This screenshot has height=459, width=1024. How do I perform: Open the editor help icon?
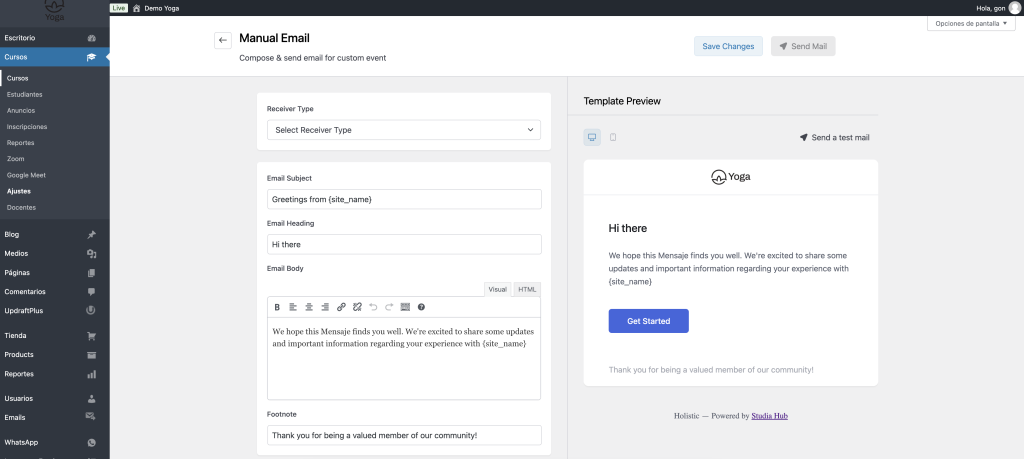(x=421, y=307)
